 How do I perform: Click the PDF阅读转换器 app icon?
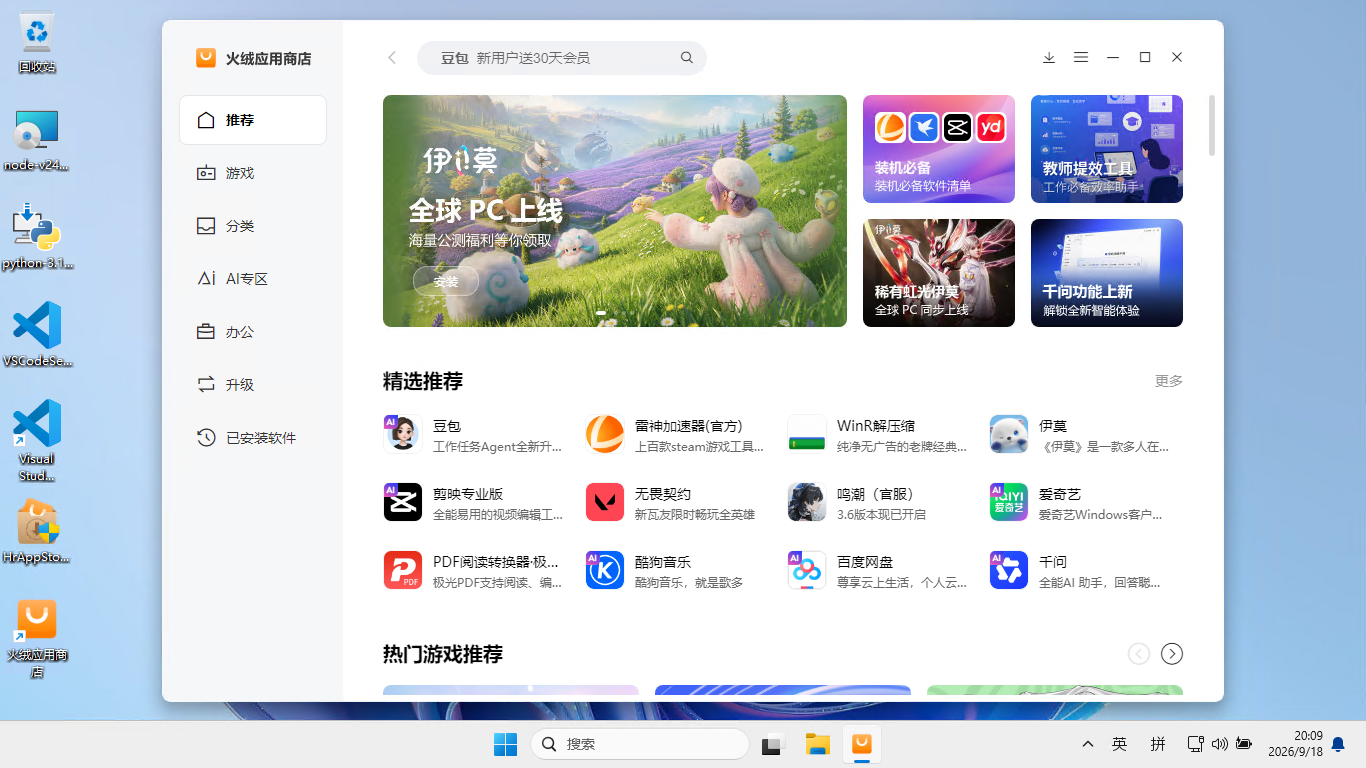(x=403, y=570)
